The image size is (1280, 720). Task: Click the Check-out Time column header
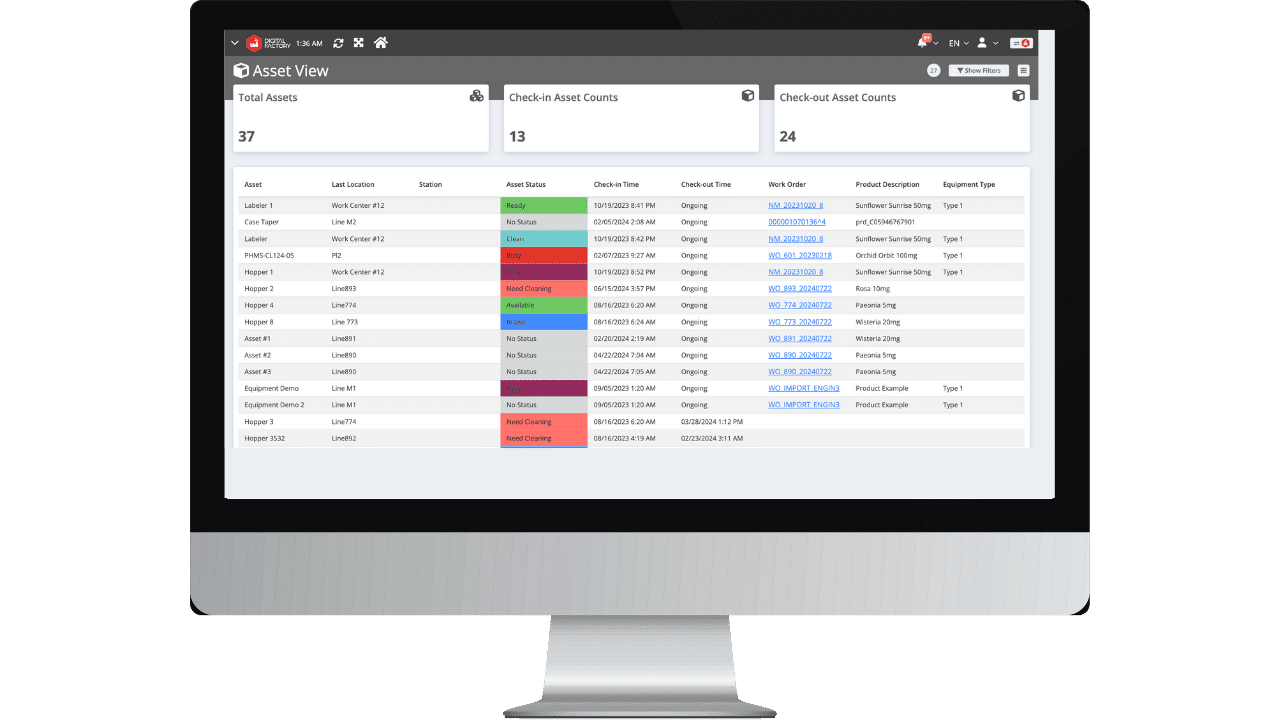[706, 185]
